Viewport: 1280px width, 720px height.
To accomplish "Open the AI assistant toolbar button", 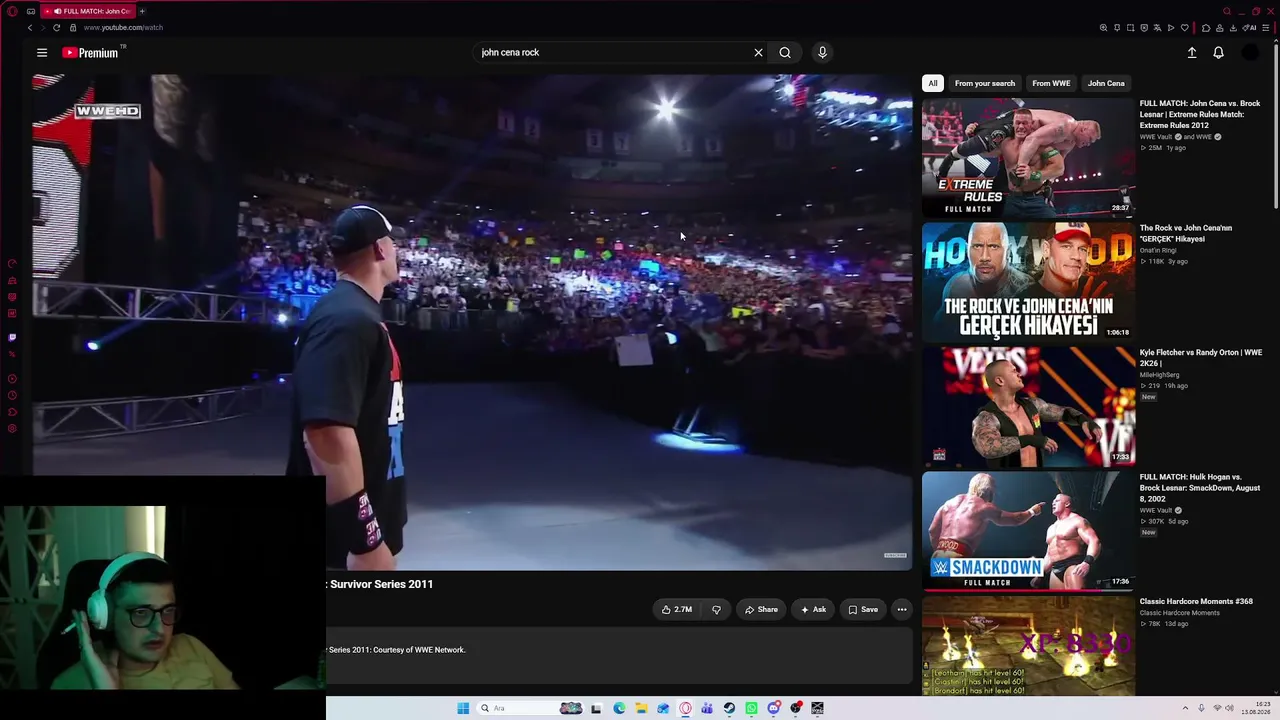I will click(1250, 28).
